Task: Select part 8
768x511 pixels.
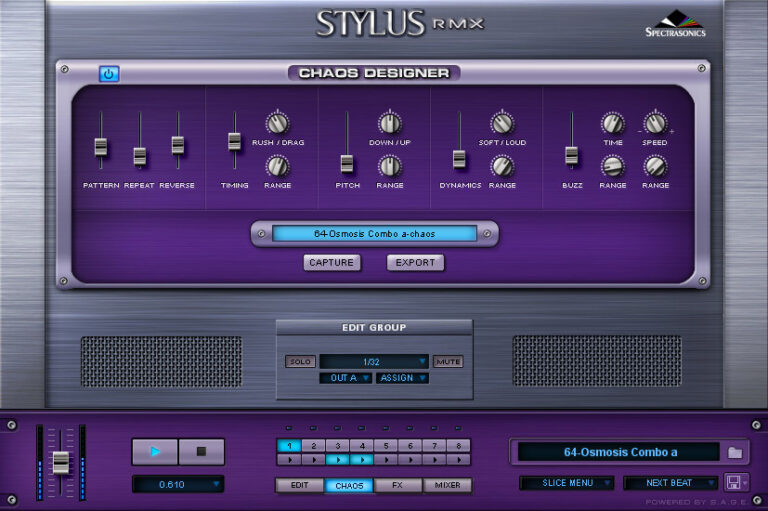Action: point(458,446)
